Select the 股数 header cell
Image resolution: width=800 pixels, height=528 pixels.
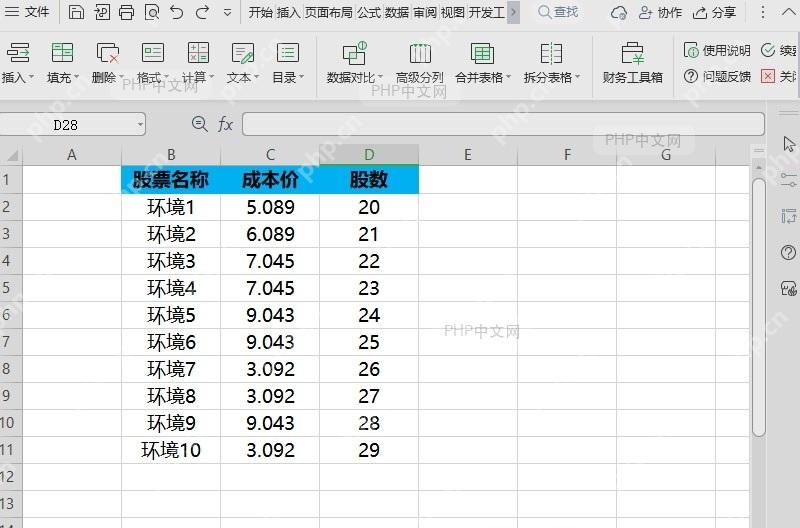coord(369,180)
